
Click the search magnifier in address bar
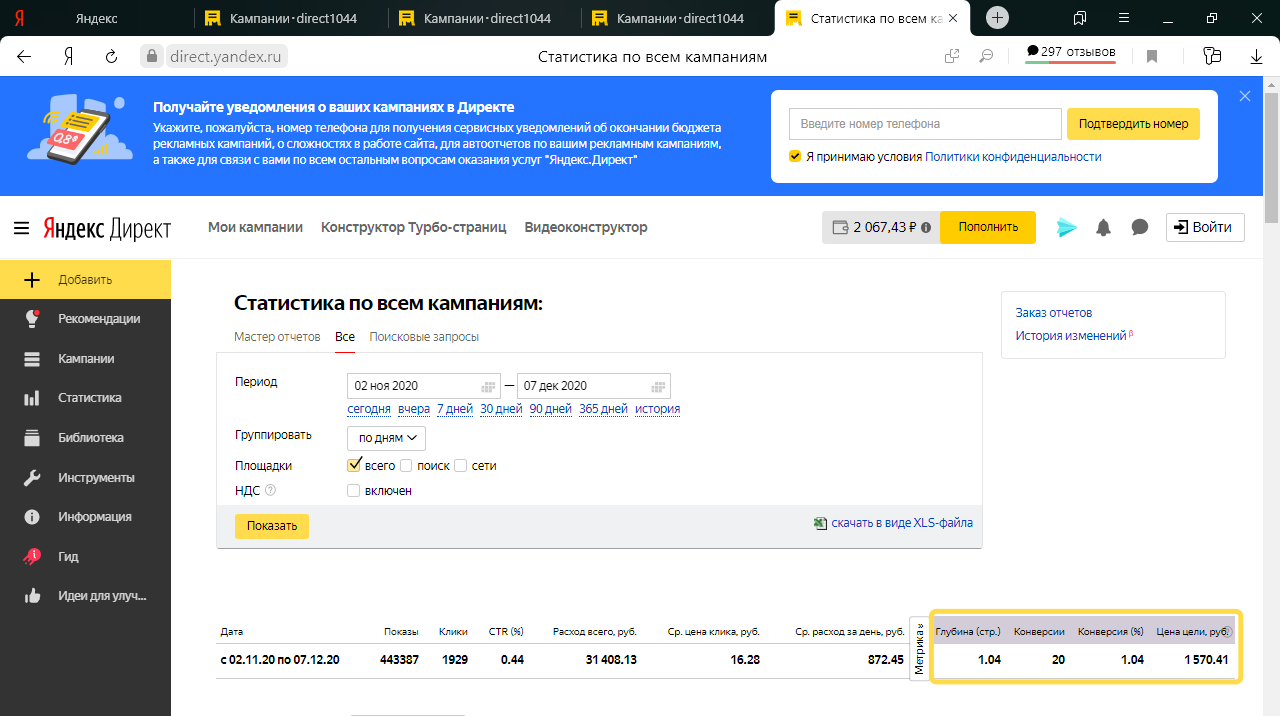pyautogui.click(x=986, y=57)
